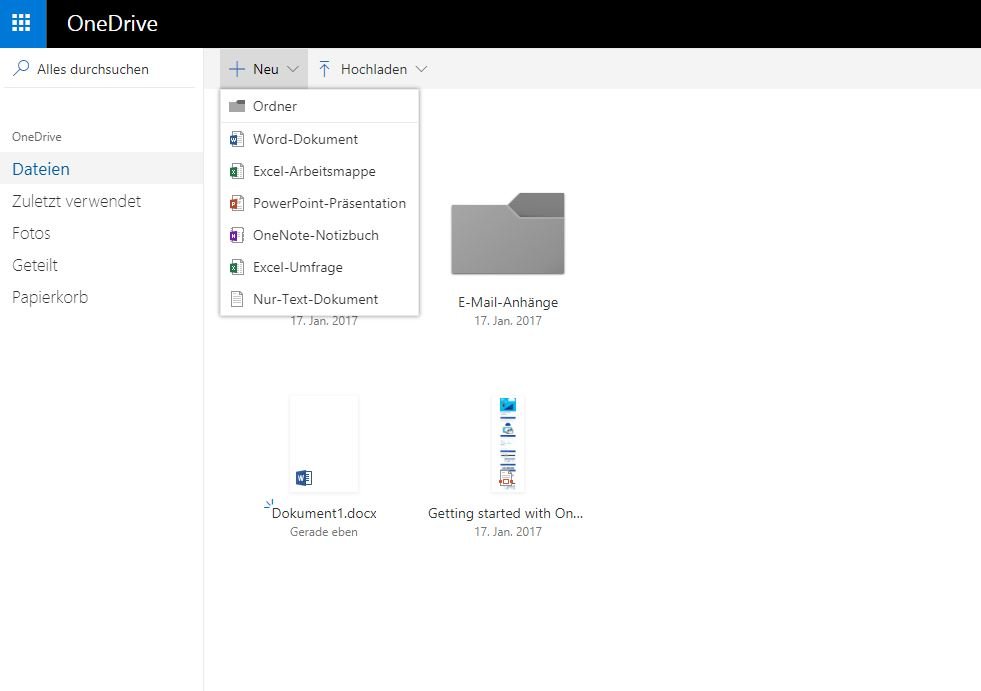Image resolution: width=981 pixels, height=691 pixels.
Task: Open the Getting started with On... thumbnail
Action: pyautogui.click(x=507, y=443)
